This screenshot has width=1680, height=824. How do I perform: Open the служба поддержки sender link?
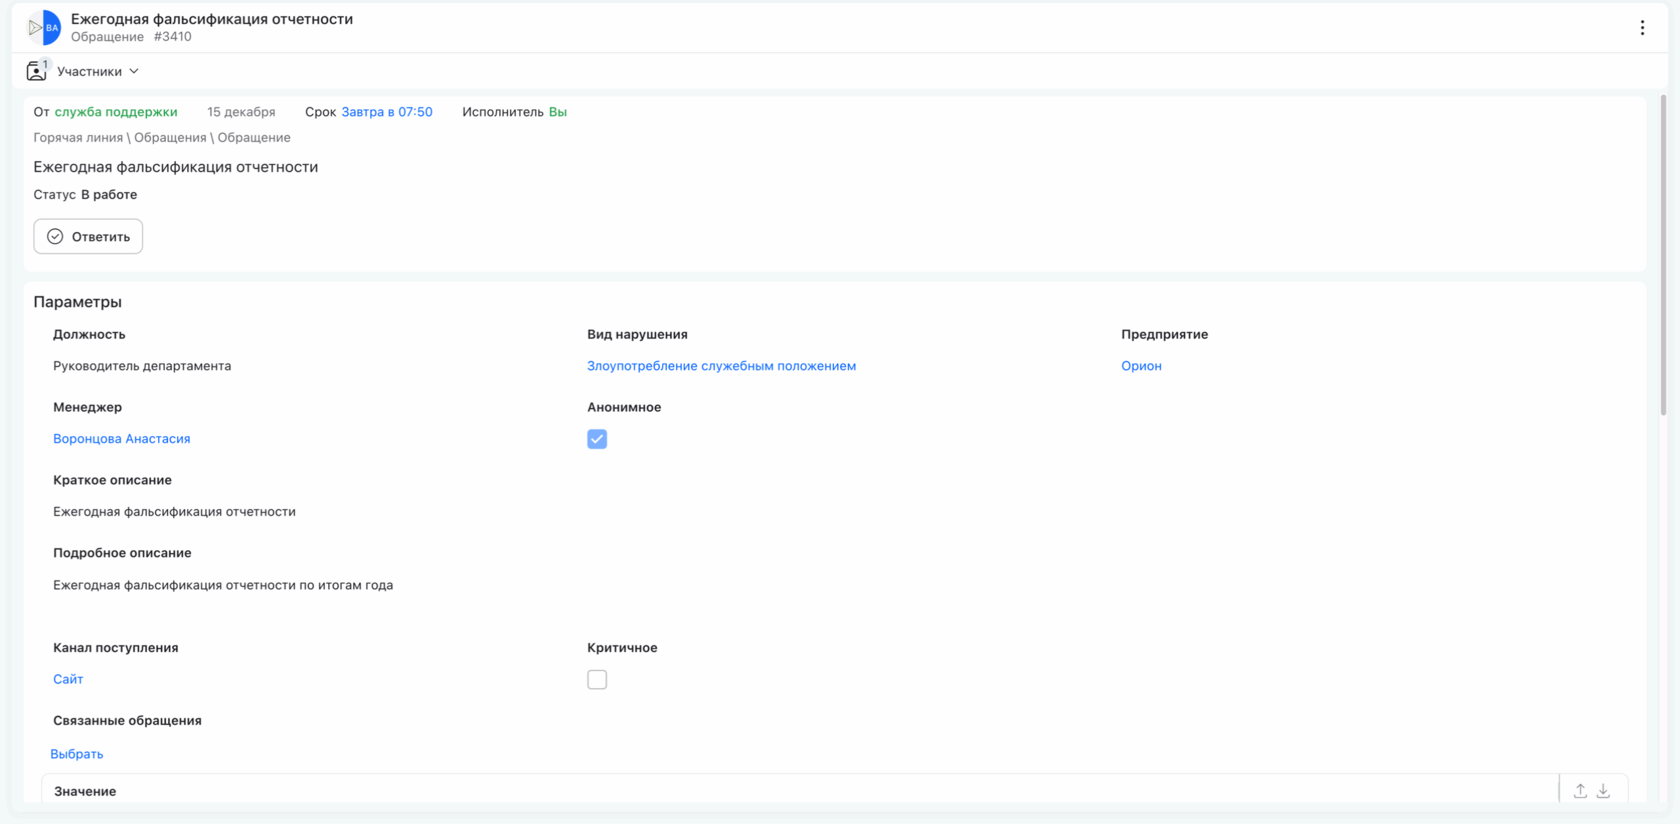(x=116, y=112)
